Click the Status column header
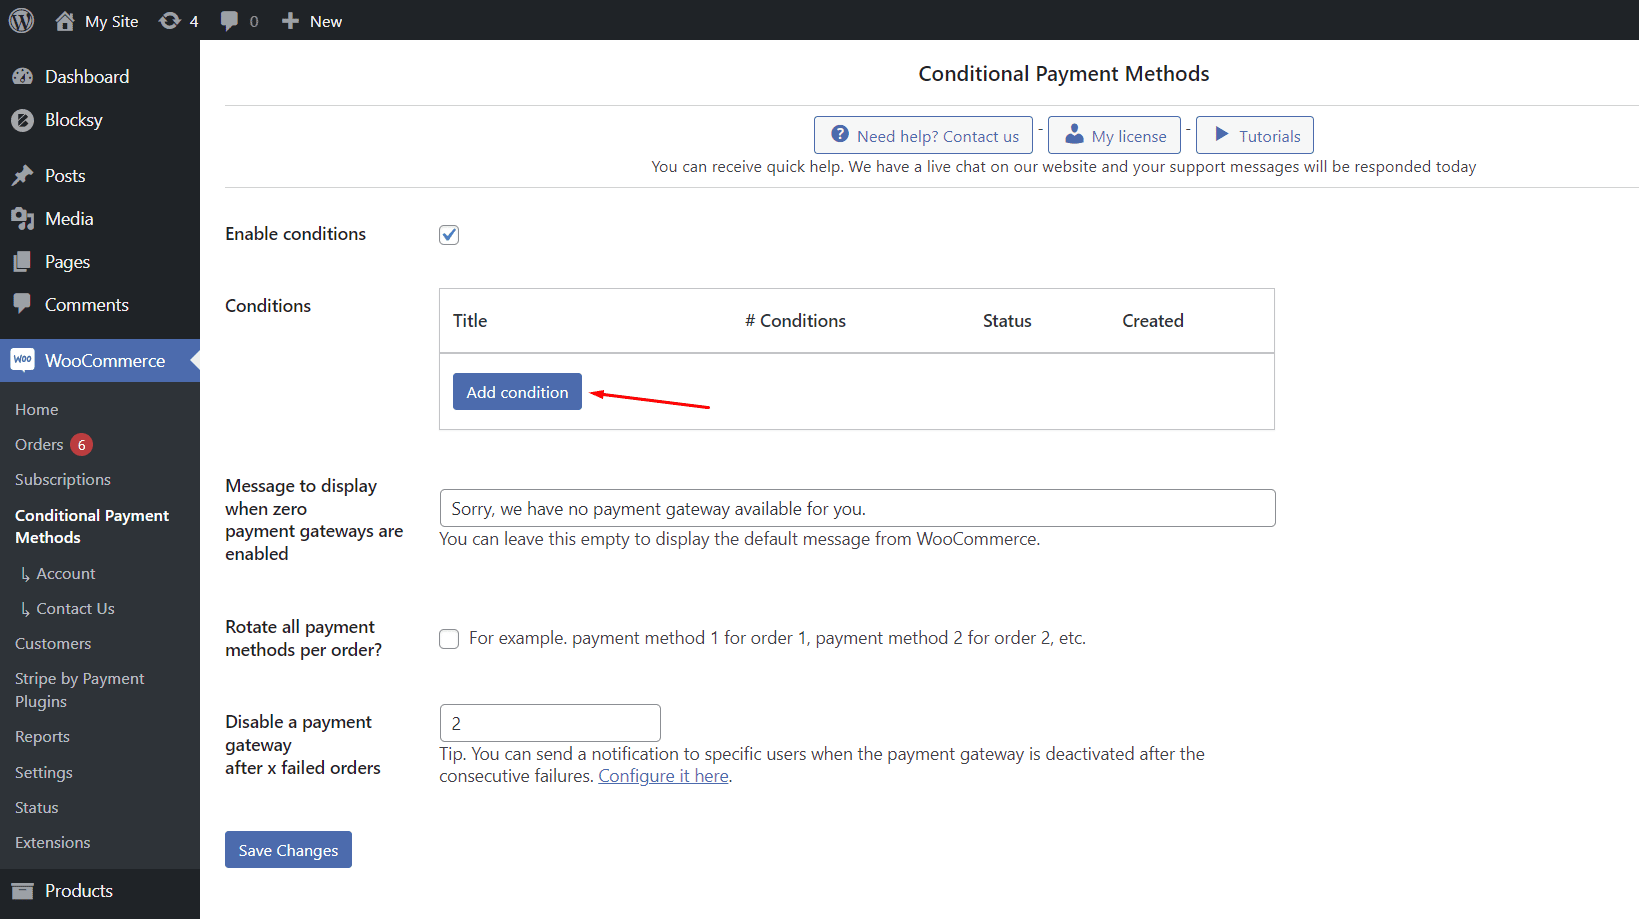This screenshot has width=1639, height=919. [x=1007, y=321]
